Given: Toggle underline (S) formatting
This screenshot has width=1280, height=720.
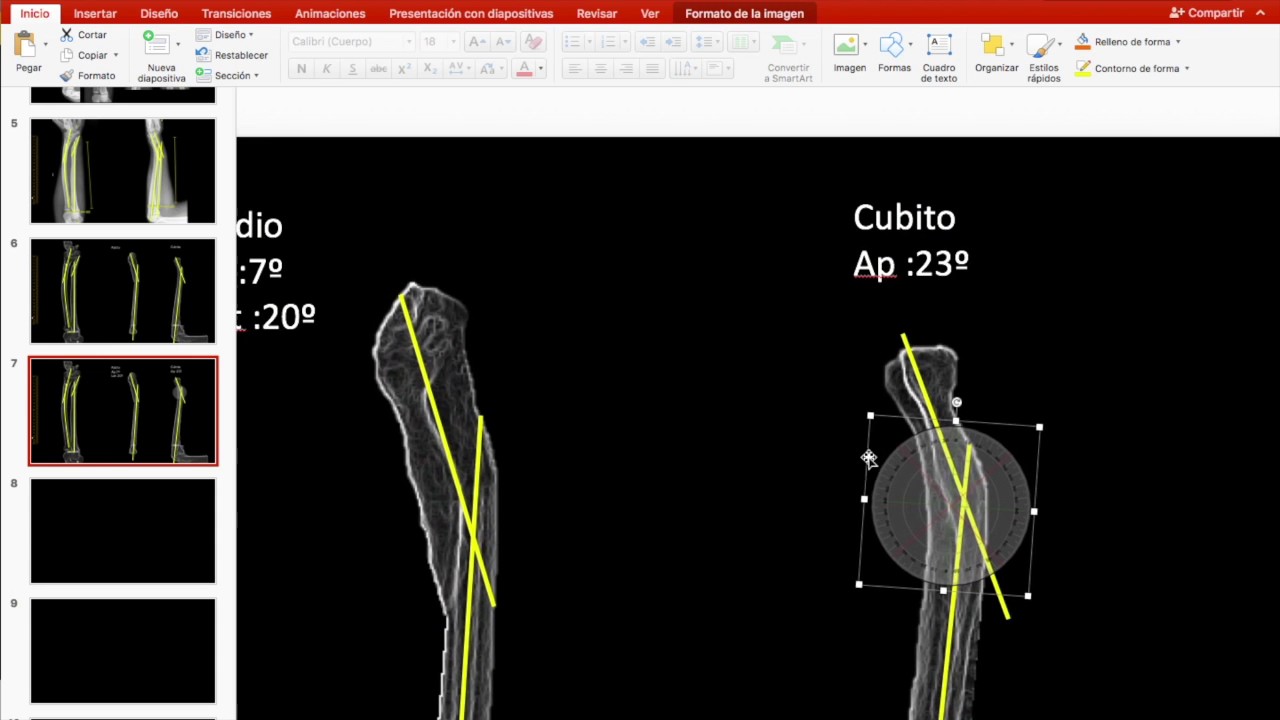Looking at the screenshot, I should (x=352, y=69).
